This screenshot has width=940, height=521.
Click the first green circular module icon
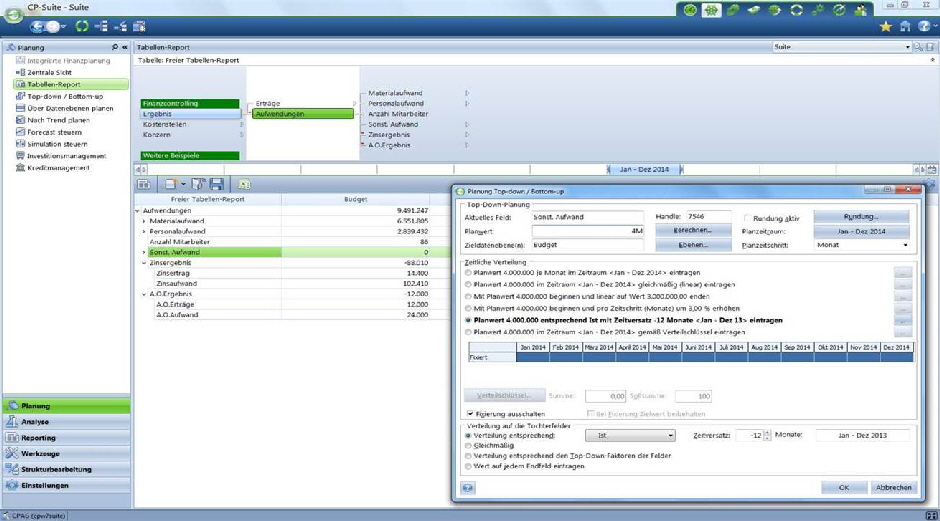pyautogui.click(x=690, y=10)
